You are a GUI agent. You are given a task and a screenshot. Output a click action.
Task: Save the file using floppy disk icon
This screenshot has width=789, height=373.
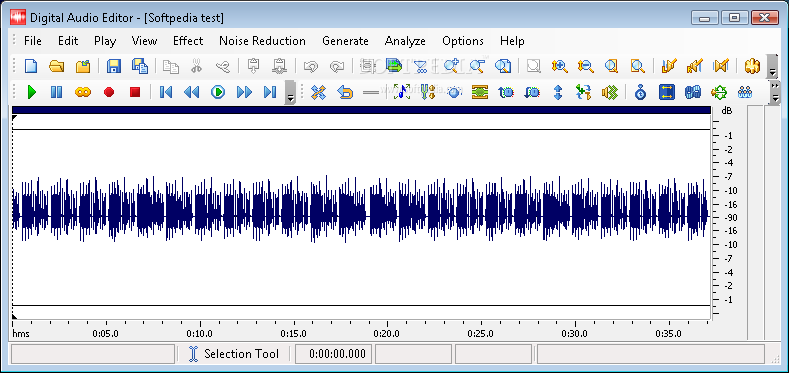click(114, 66)
